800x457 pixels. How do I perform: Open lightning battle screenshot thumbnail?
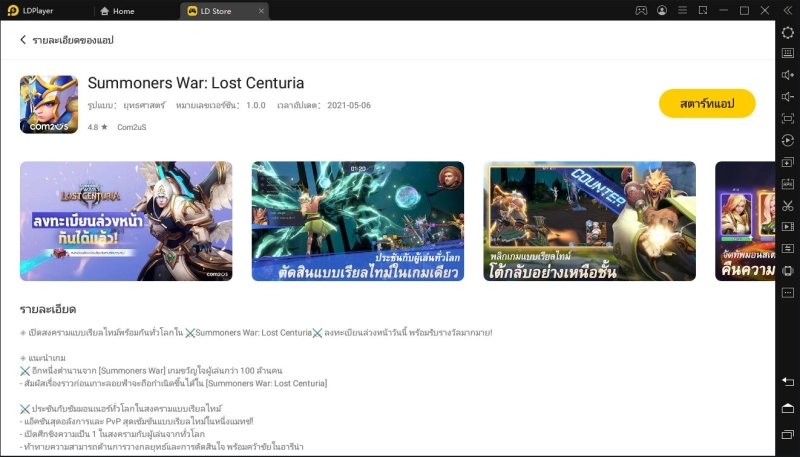point(358,221)
